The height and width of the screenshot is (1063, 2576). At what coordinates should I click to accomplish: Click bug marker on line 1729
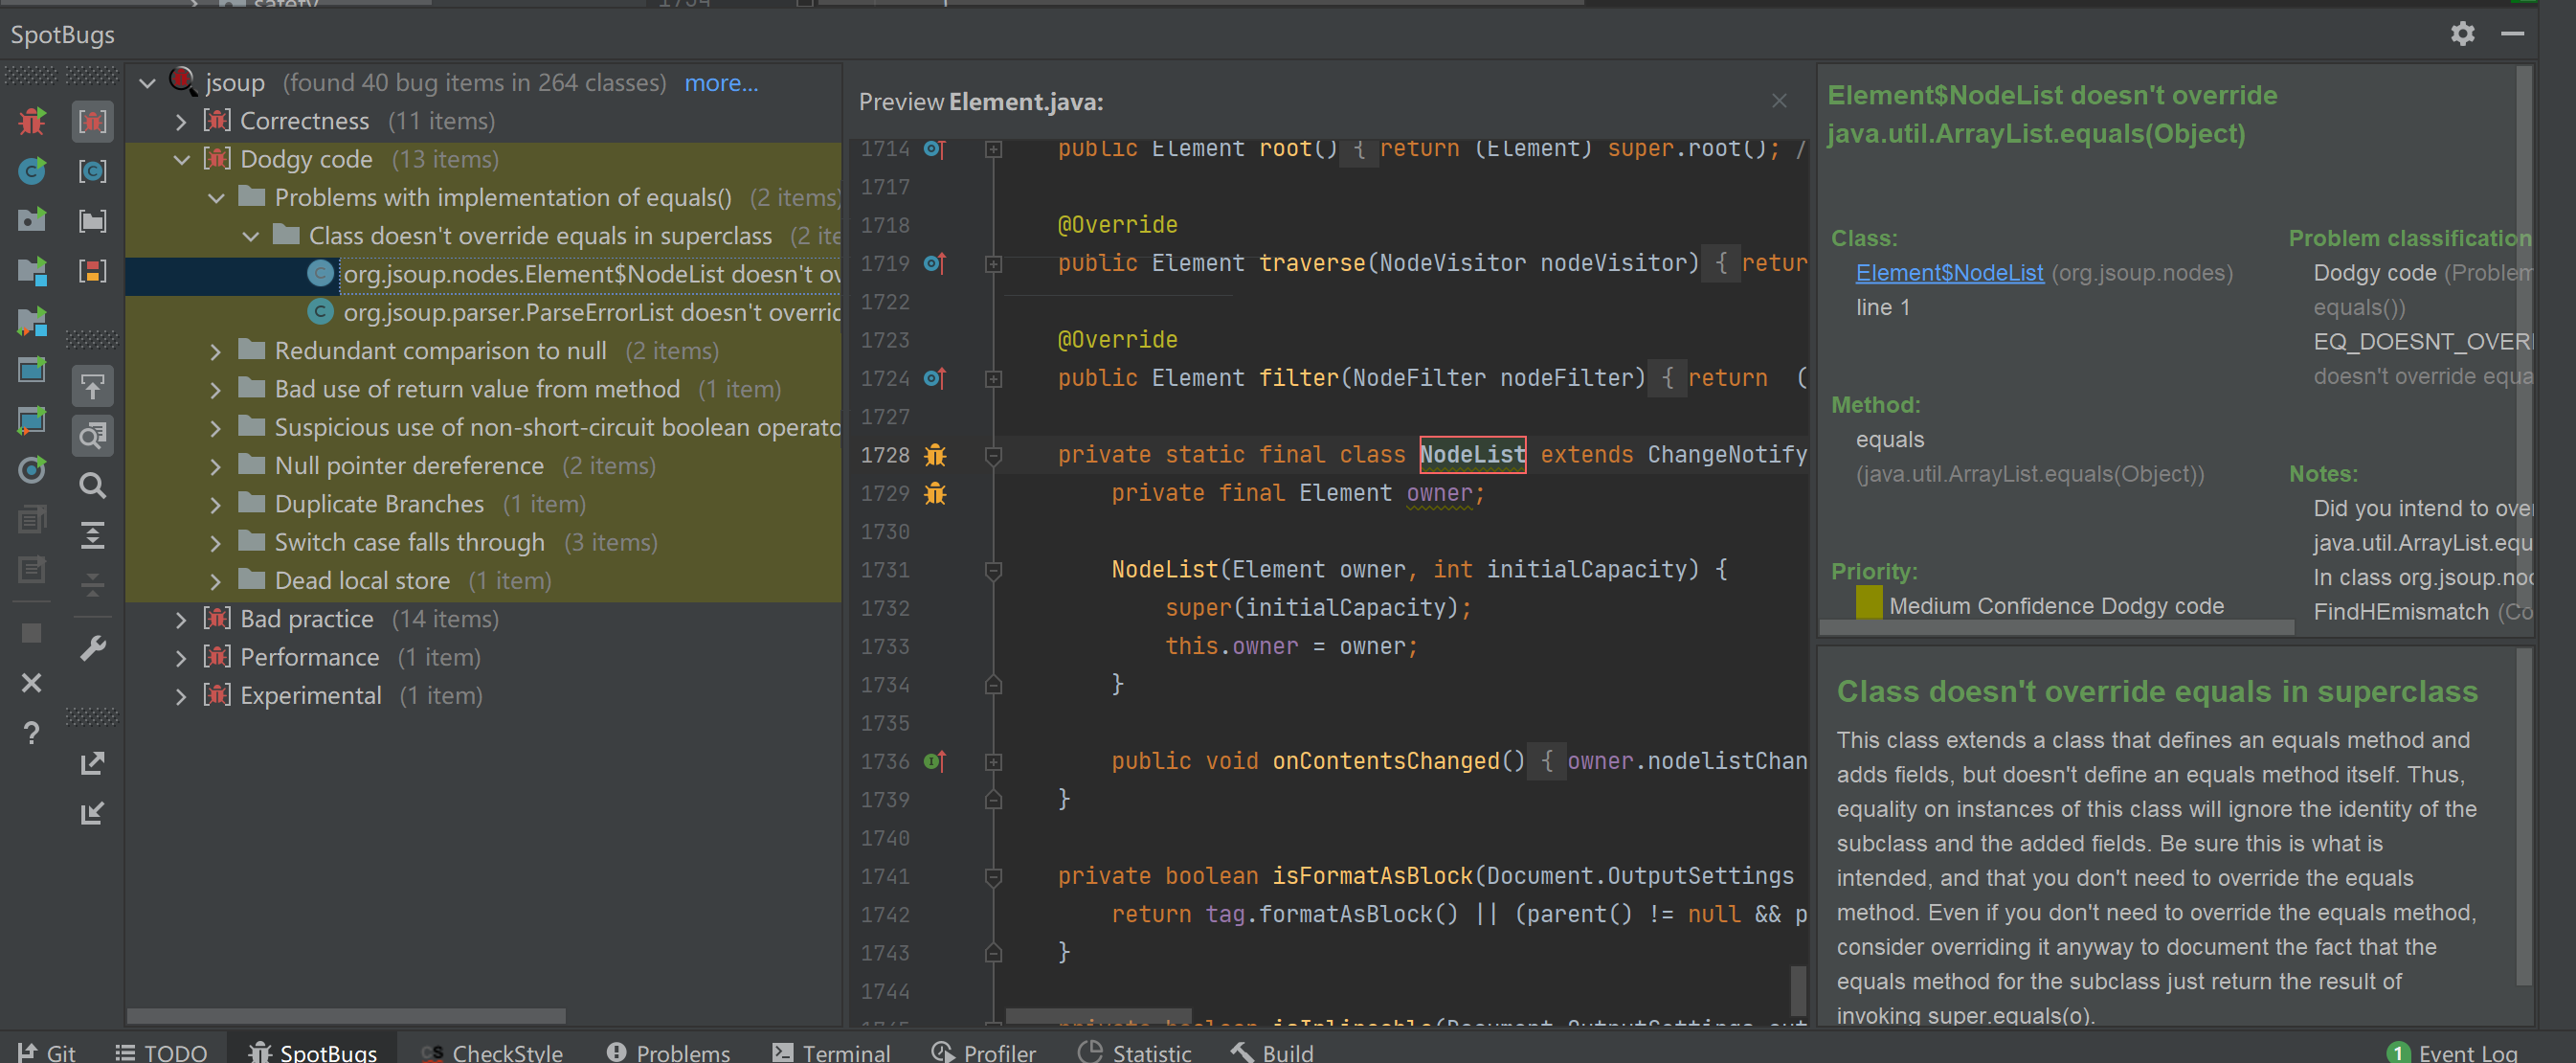coord(935,493)
